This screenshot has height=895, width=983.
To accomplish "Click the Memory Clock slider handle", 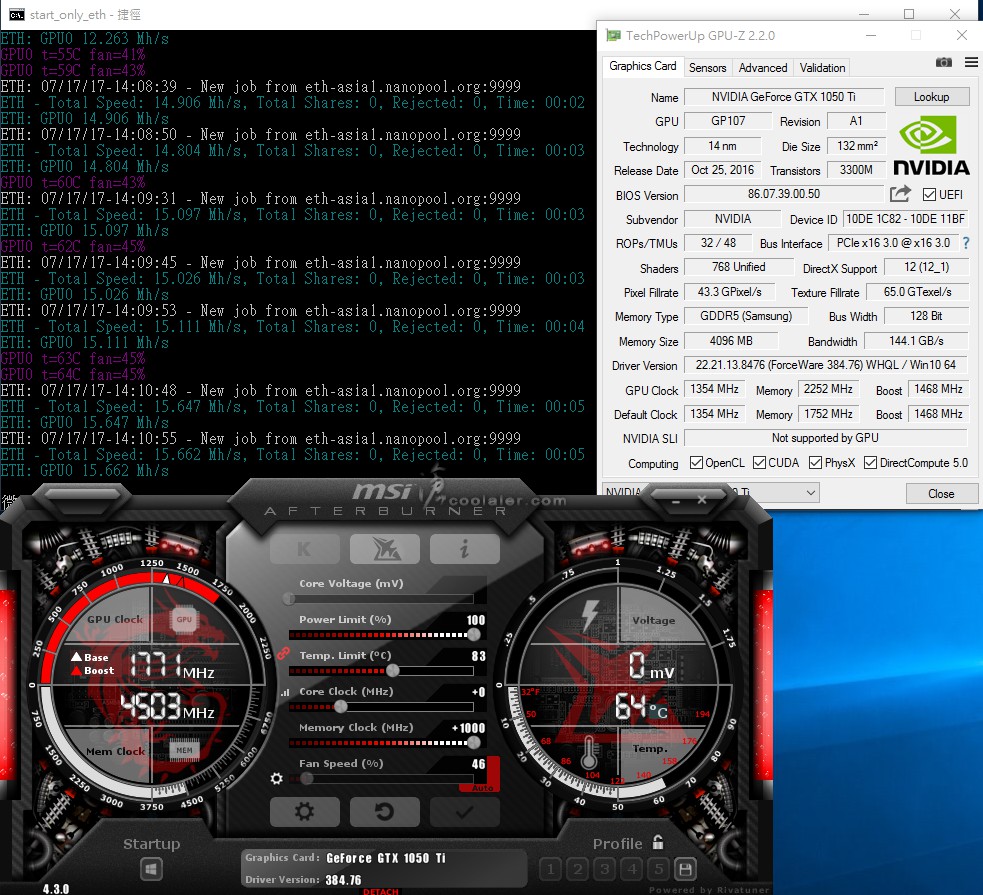I will [474, 743].
